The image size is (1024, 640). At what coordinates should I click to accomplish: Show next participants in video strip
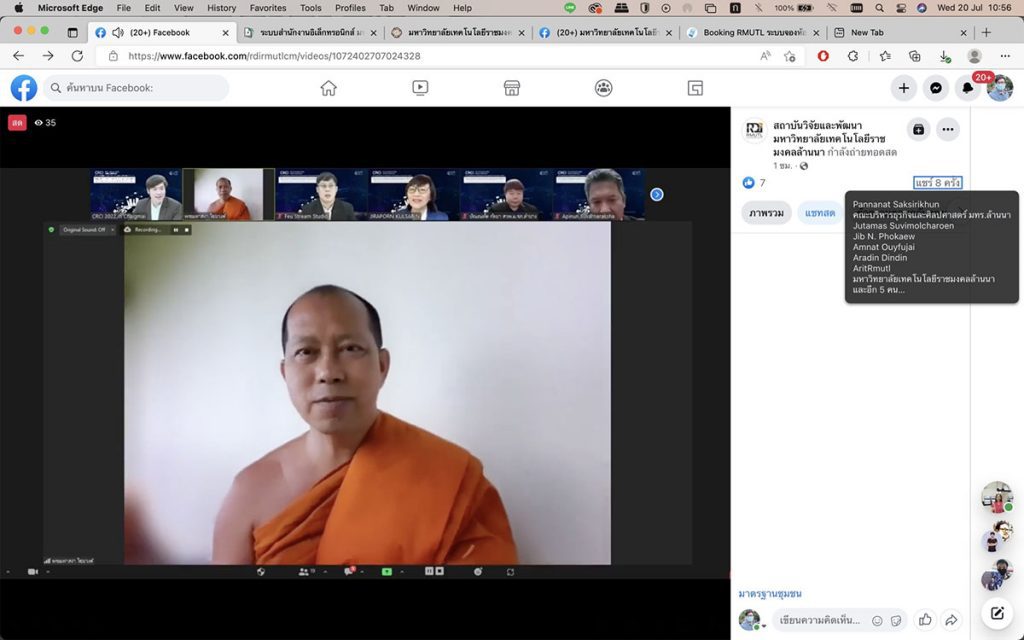click(x=657, y=194)
